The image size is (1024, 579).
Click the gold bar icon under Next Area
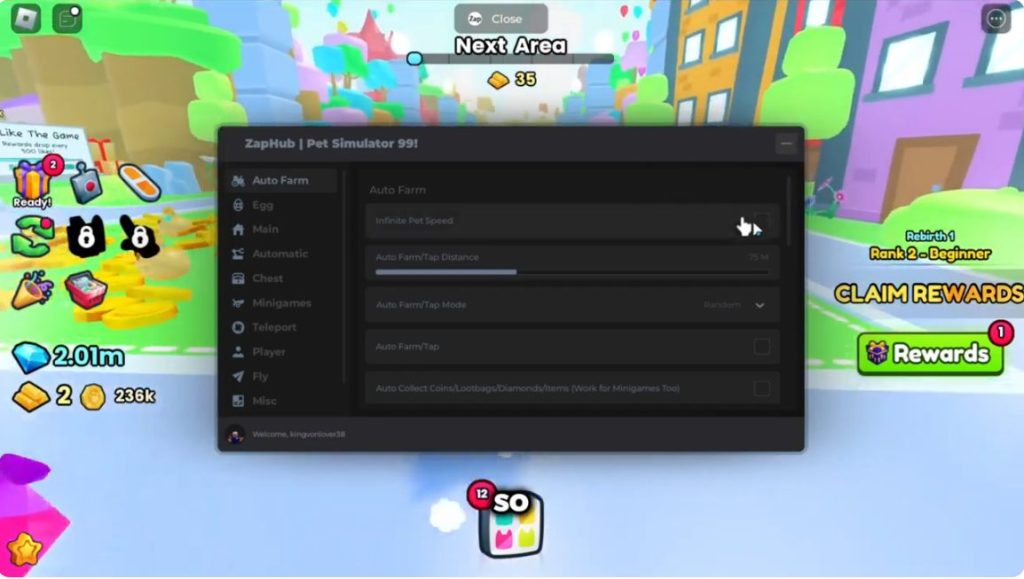(x=498, y=80)
